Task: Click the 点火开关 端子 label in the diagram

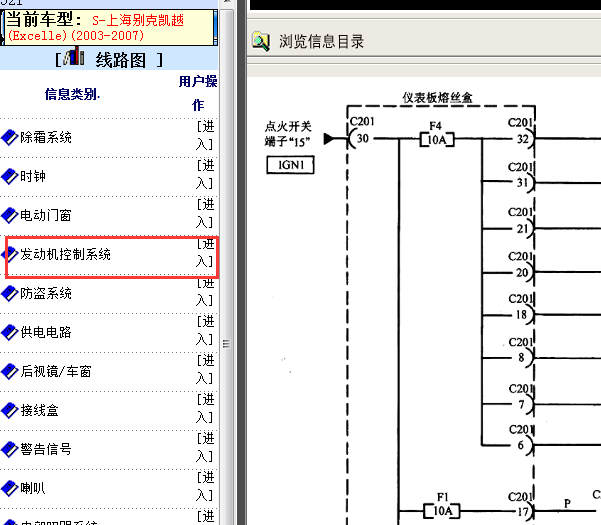Action: [288, 134]
